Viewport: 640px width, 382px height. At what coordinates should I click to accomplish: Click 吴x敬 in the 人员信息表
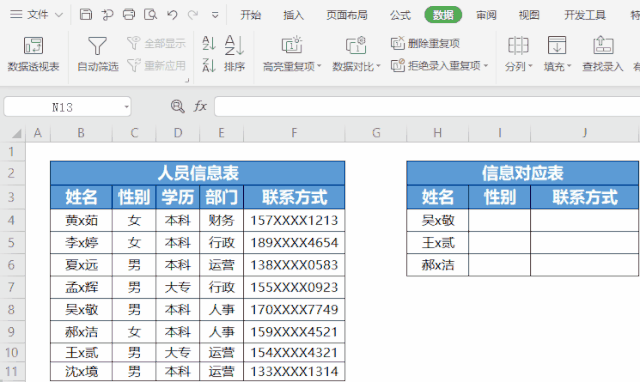[x=81, y=309]
